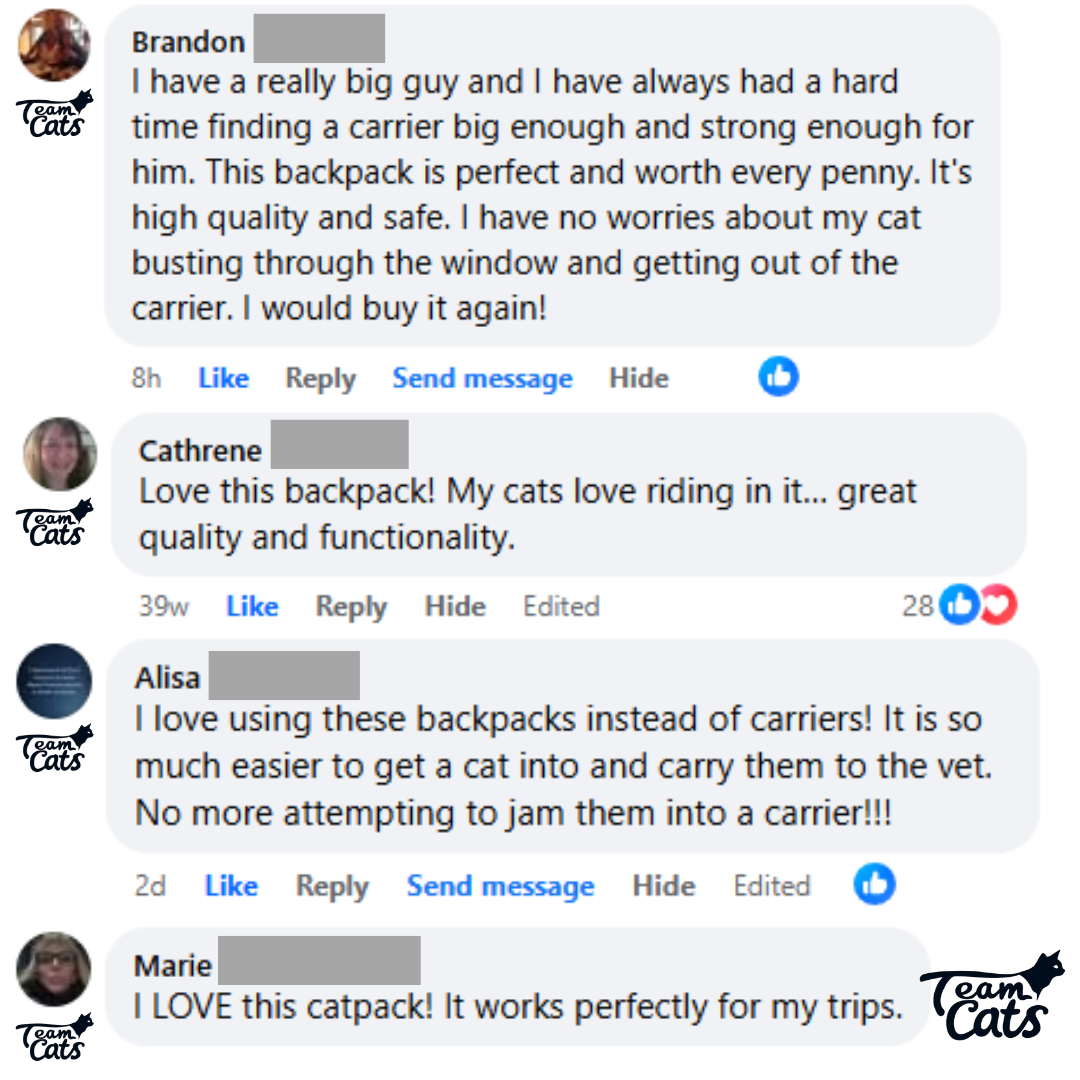View edit history of Alisa's comment

pyautogui.click(x=772, y=886)
